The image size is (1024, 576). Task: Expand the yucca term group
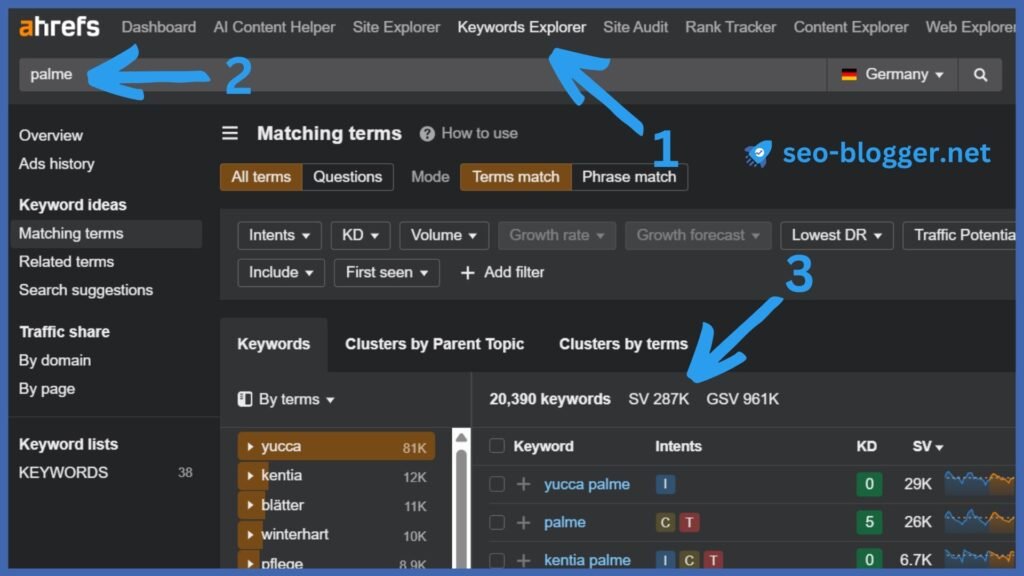coord(250,447)
